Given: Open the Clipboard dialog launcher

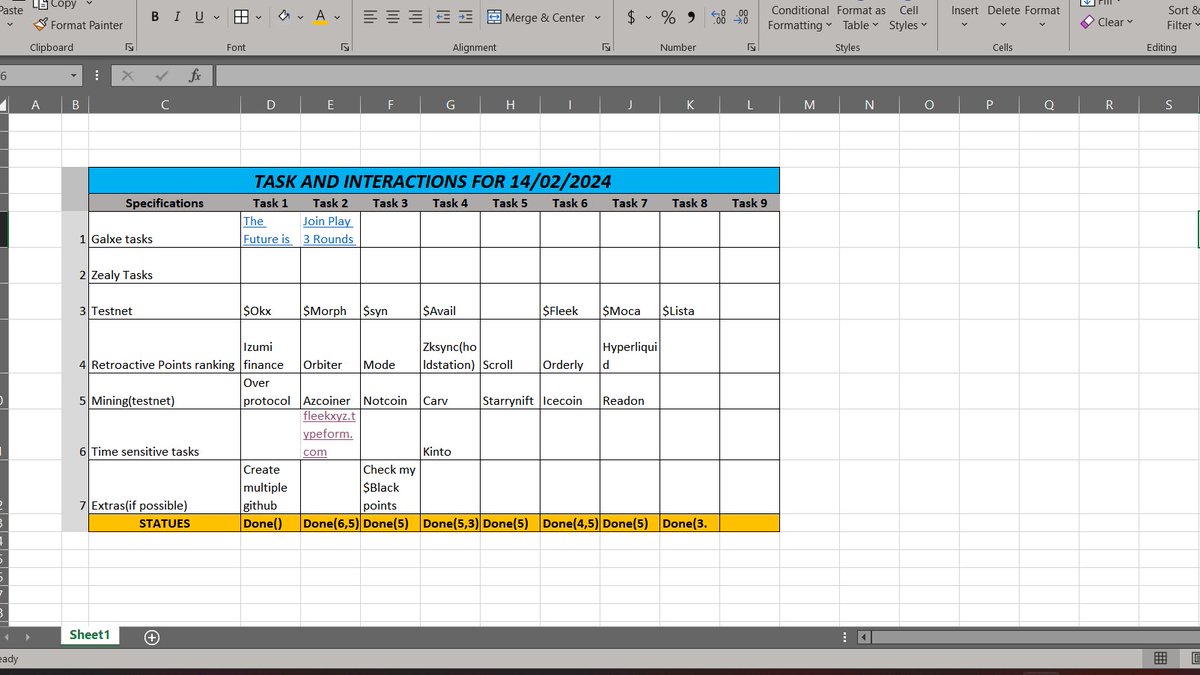Looking at the screenshot, I should pyautogui.click(x=130, y=47).
